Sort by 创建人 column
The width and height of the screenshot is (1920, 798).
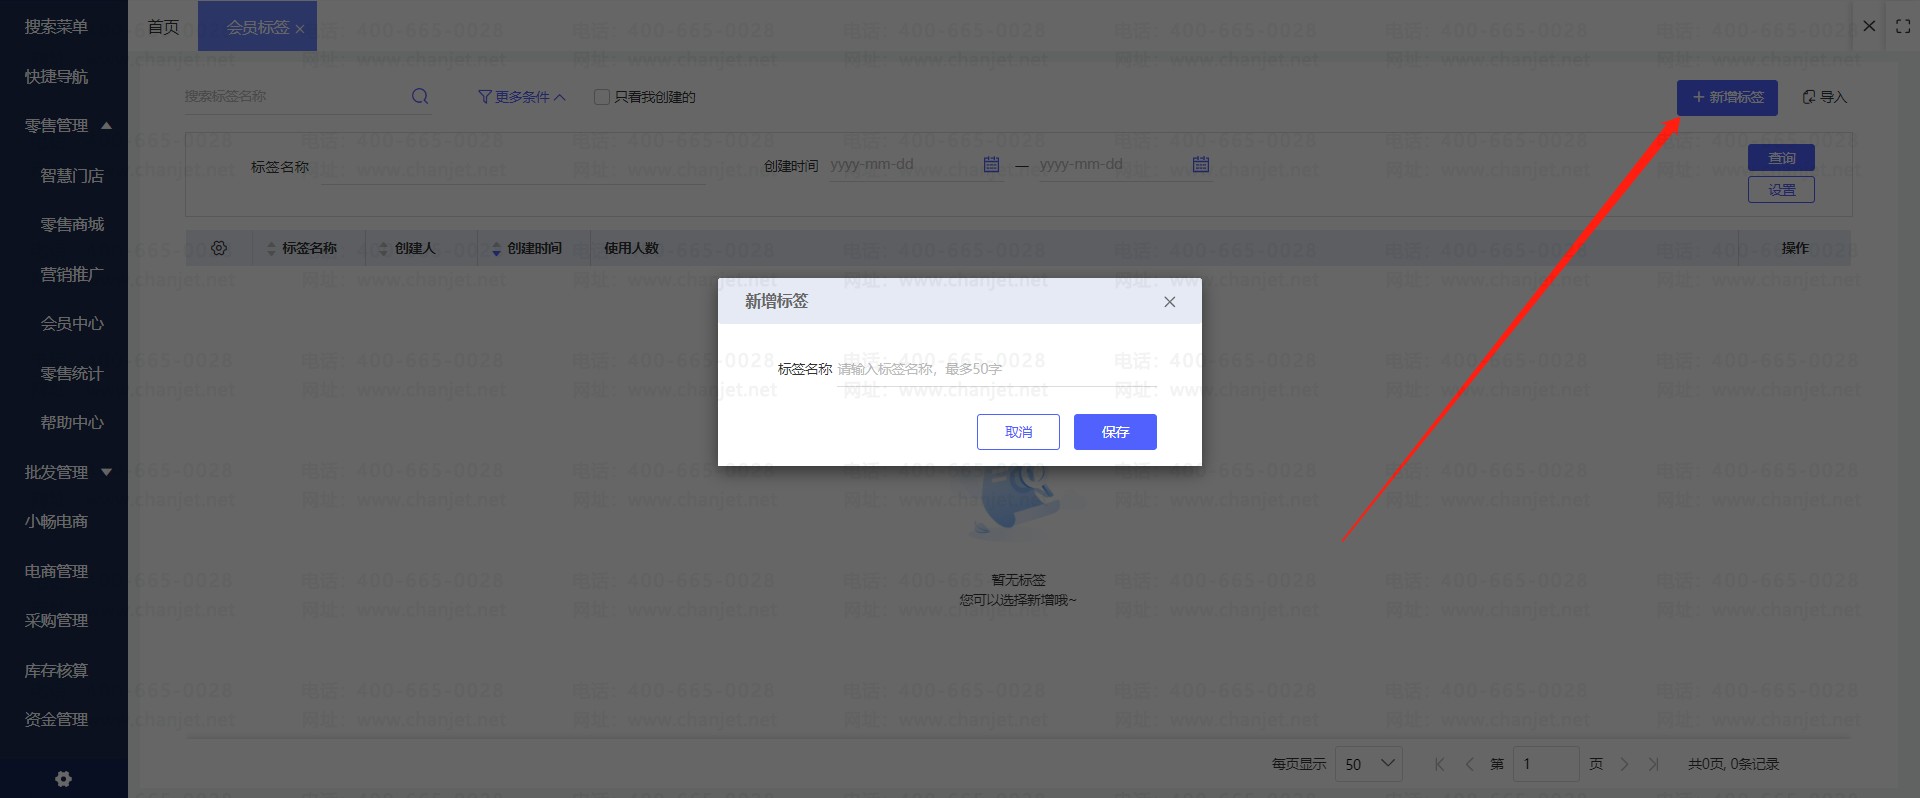pos(383,249)
